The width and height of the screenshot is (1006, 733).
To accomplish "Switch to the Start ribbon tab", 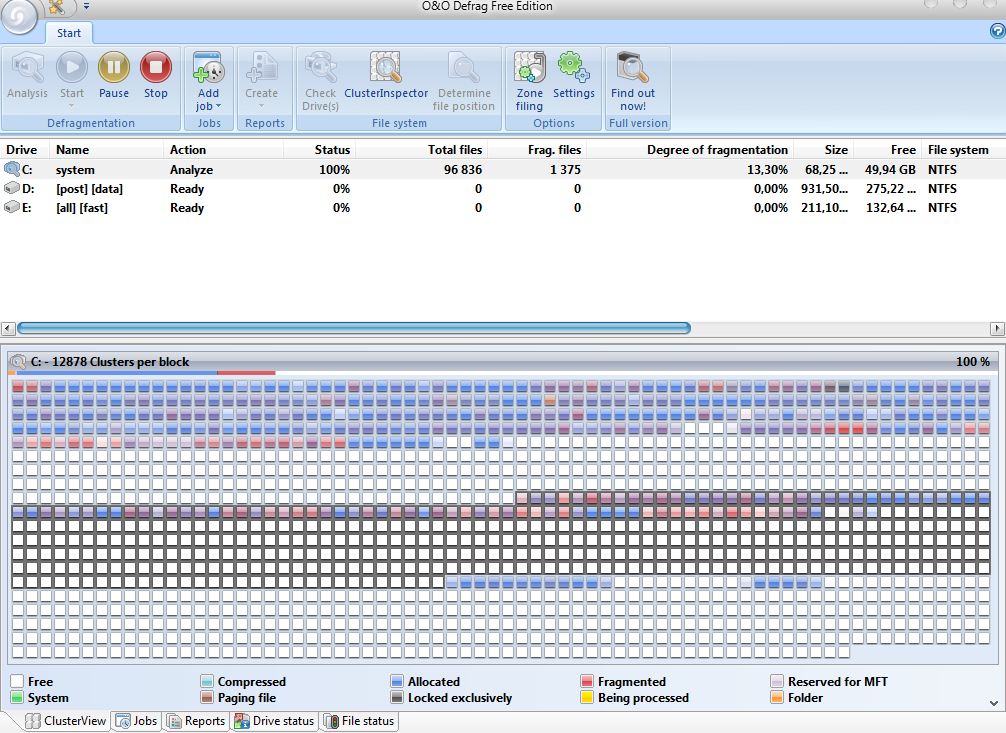I will coord(69,33).
